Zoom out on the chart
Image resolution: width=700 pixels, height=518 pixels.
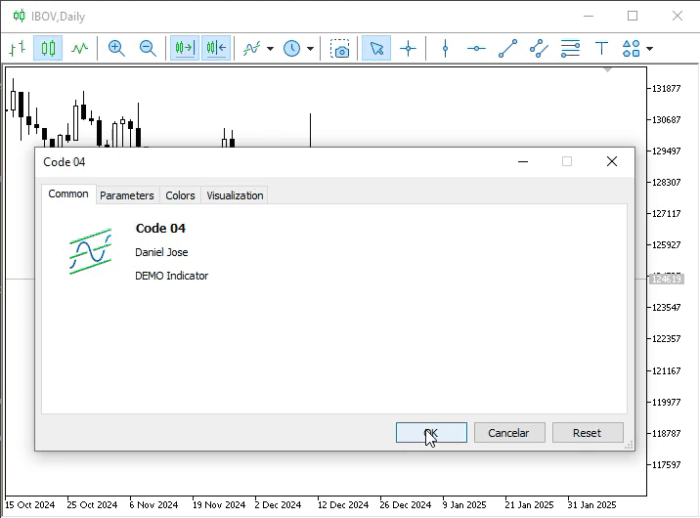click(x=148, y=48)
